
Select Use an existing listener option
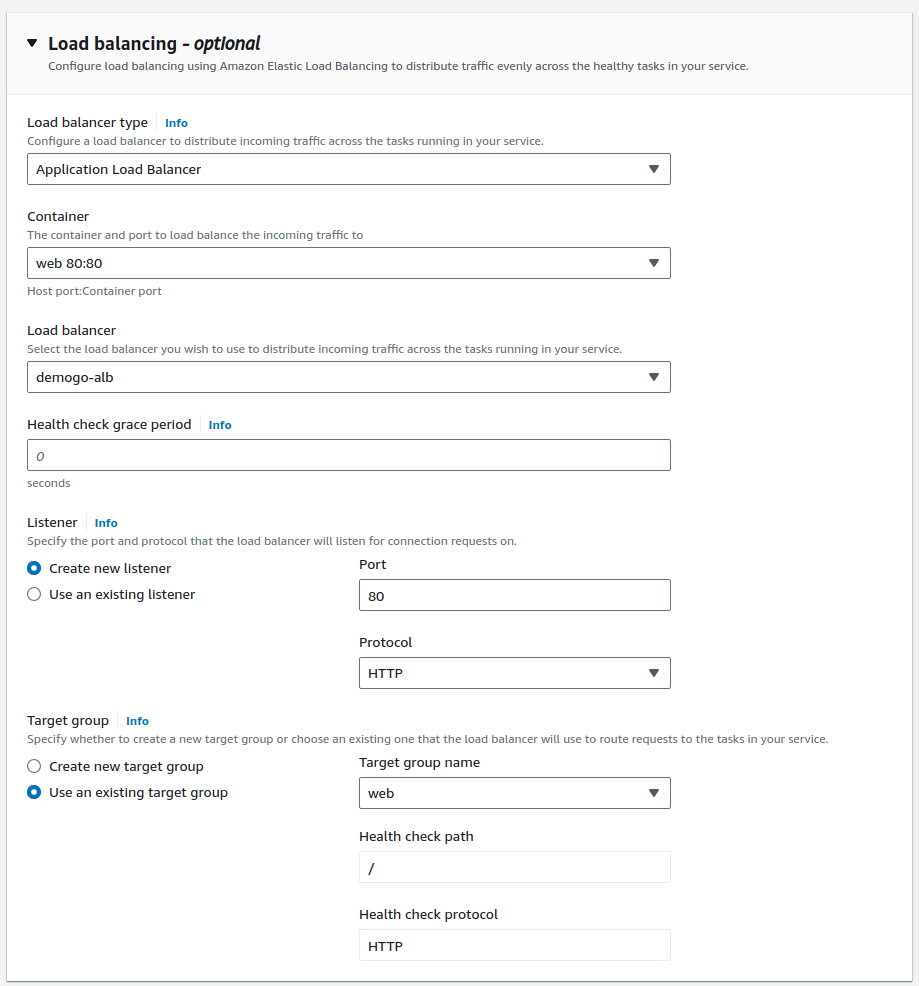pyautogui.click(x=34, y=594)
